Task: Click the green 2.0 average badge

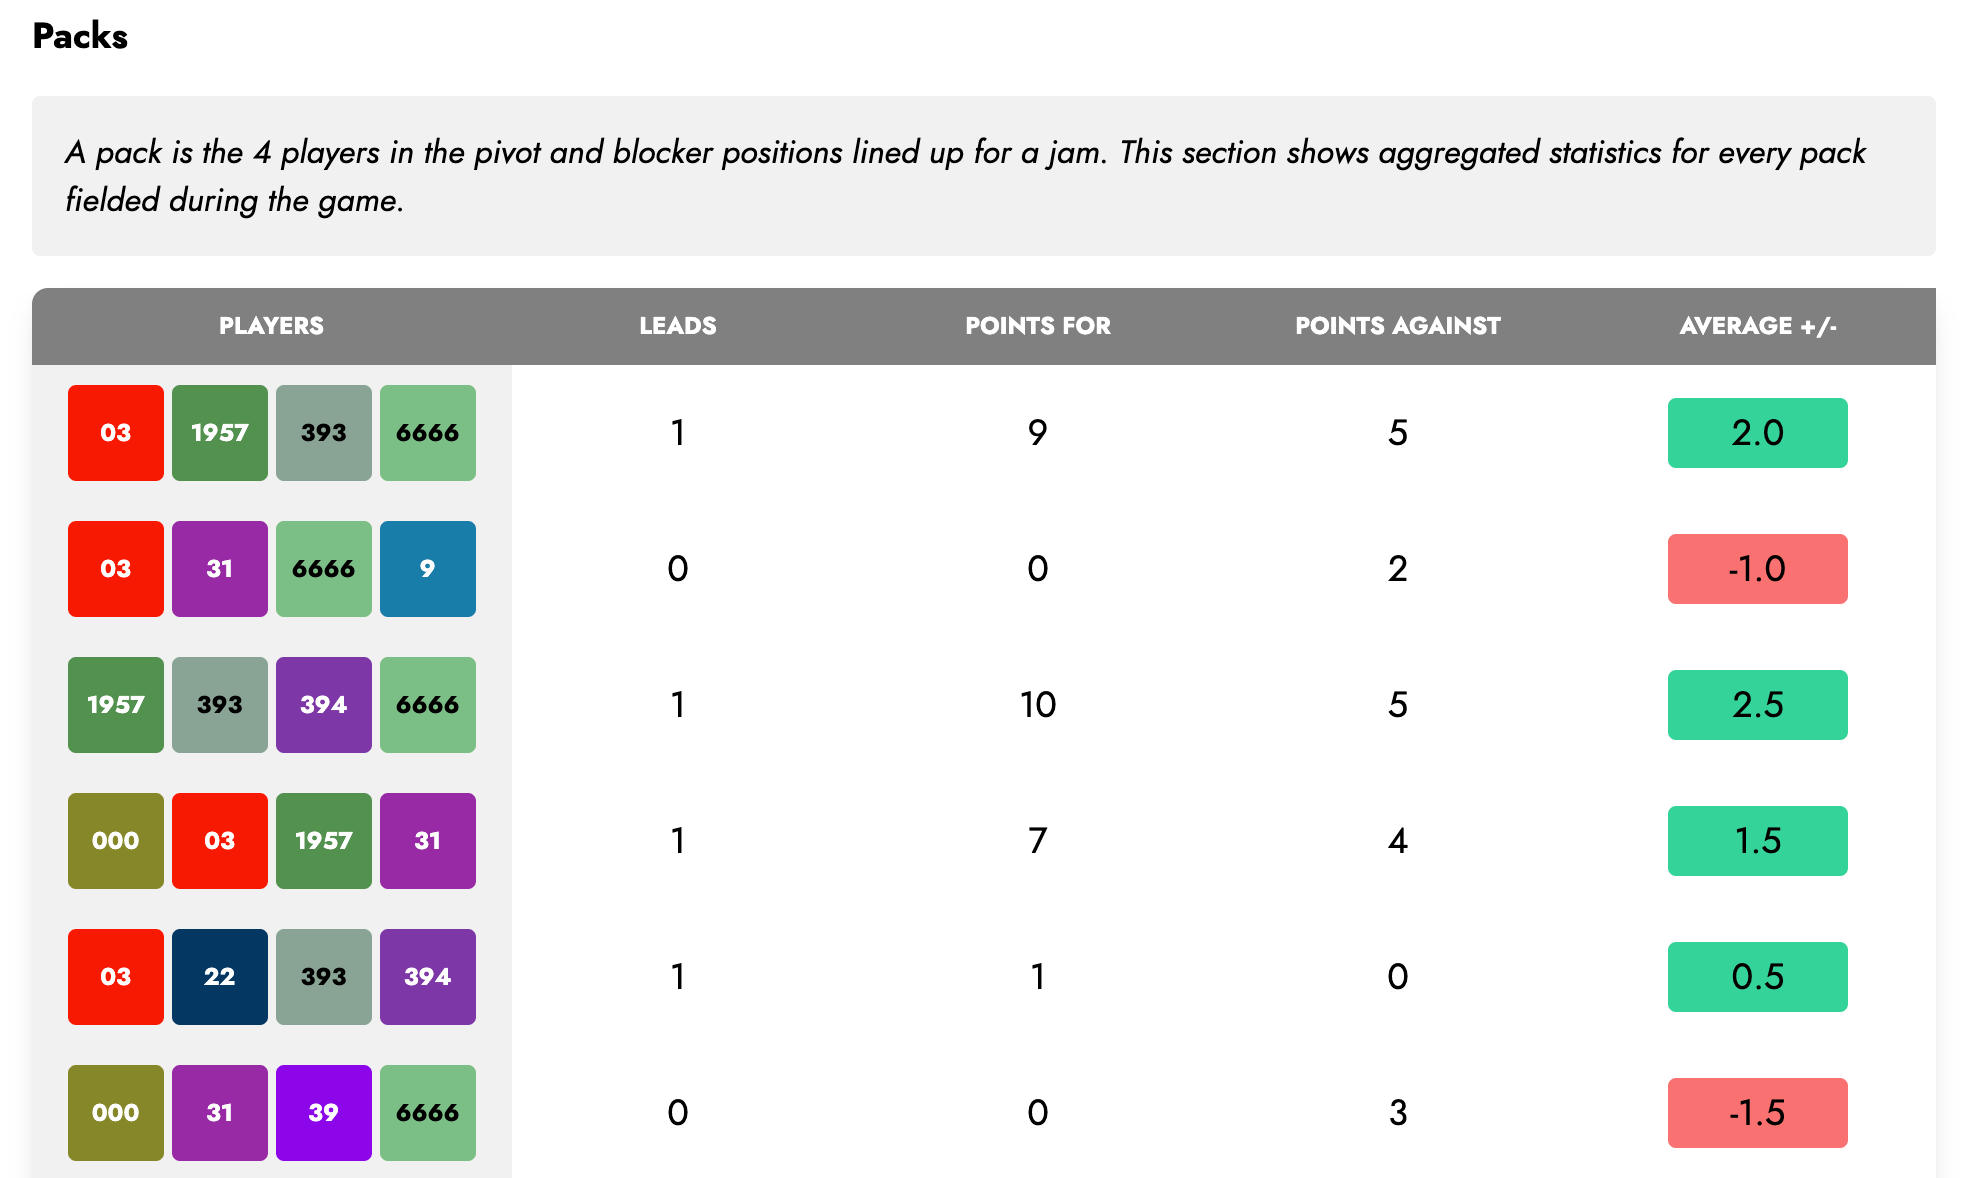Action: [1758, 433]
